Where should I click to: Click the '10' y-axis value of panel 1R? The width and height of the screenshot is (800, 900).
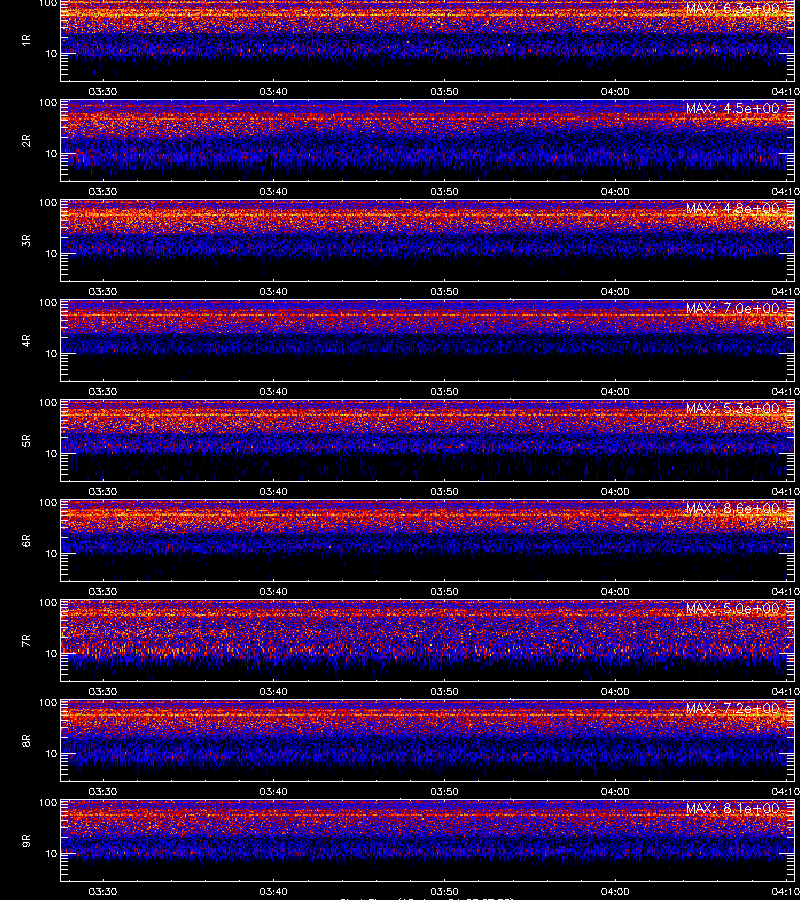coord(51,53)
